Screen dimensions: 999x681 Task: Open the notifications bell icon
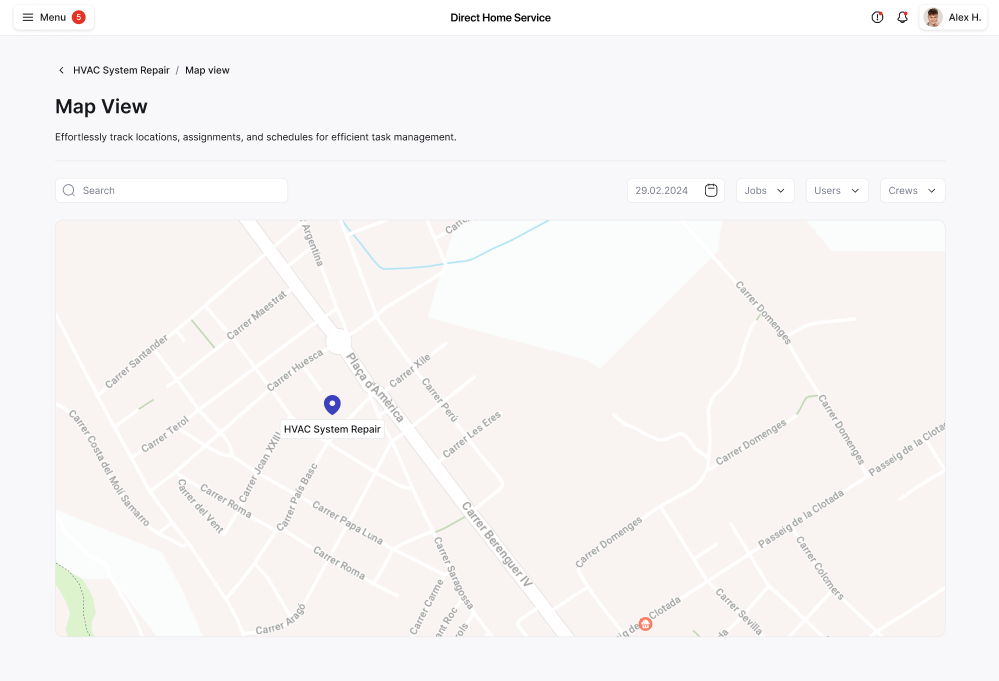tap(902, 17)
